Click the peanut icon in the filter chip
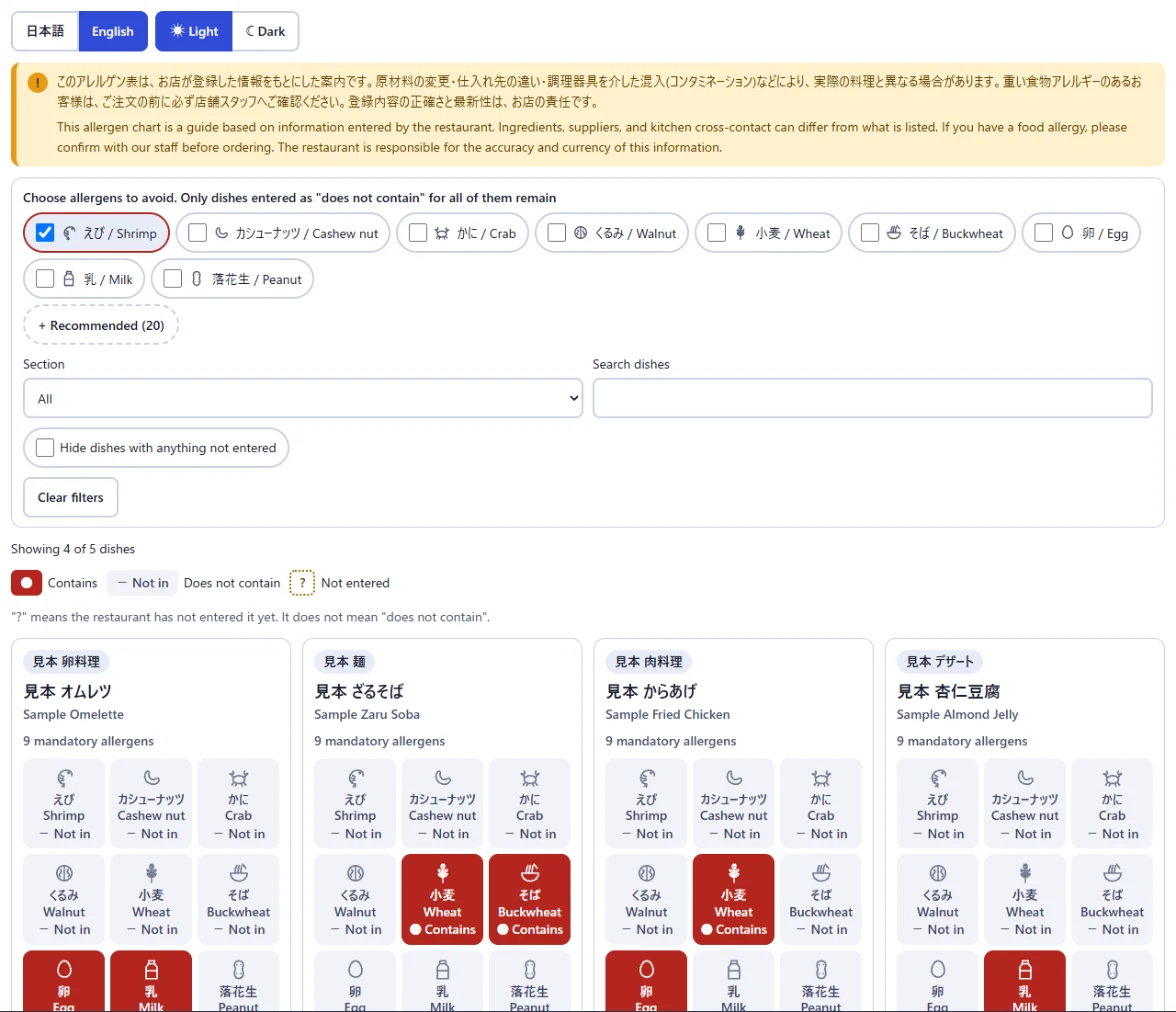 [196, 279]
